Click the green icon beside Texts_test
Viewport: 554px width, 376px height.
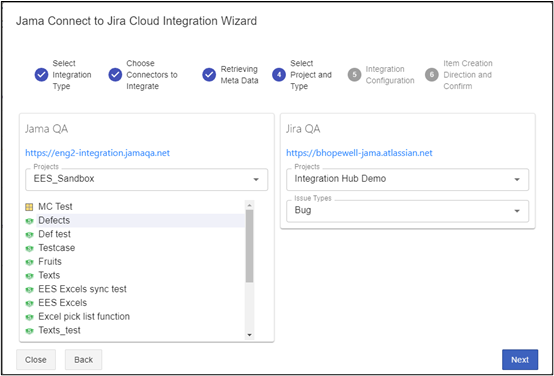(29, 331)
